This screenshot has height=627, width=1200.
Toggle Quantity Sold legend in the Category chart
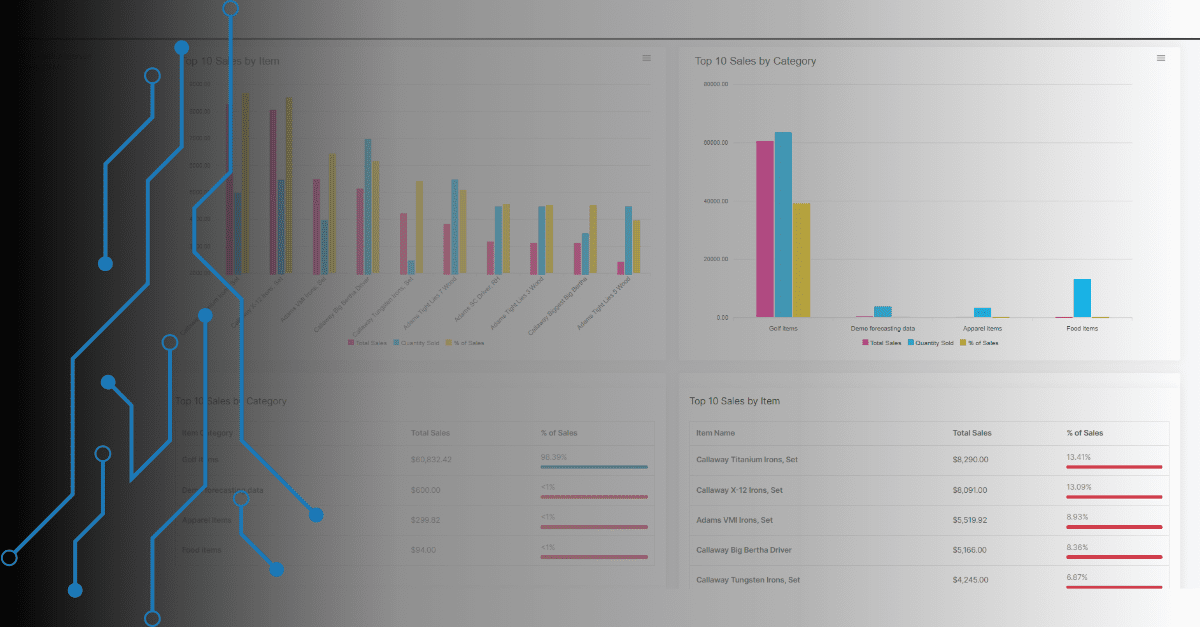(930, 342)
